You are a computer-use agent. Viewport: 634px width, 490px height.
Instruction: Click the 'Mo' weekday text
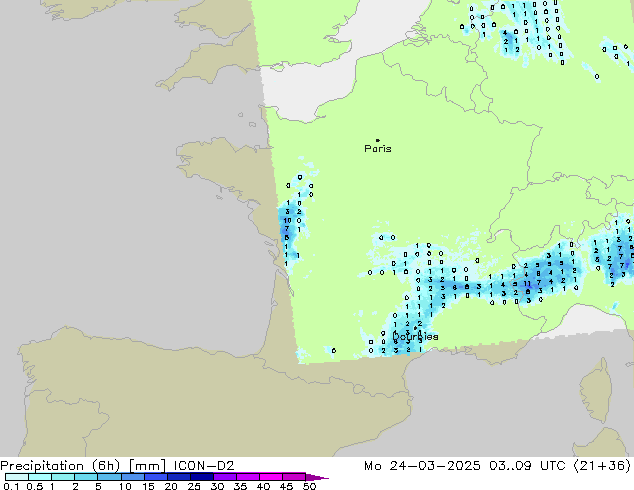372,466
